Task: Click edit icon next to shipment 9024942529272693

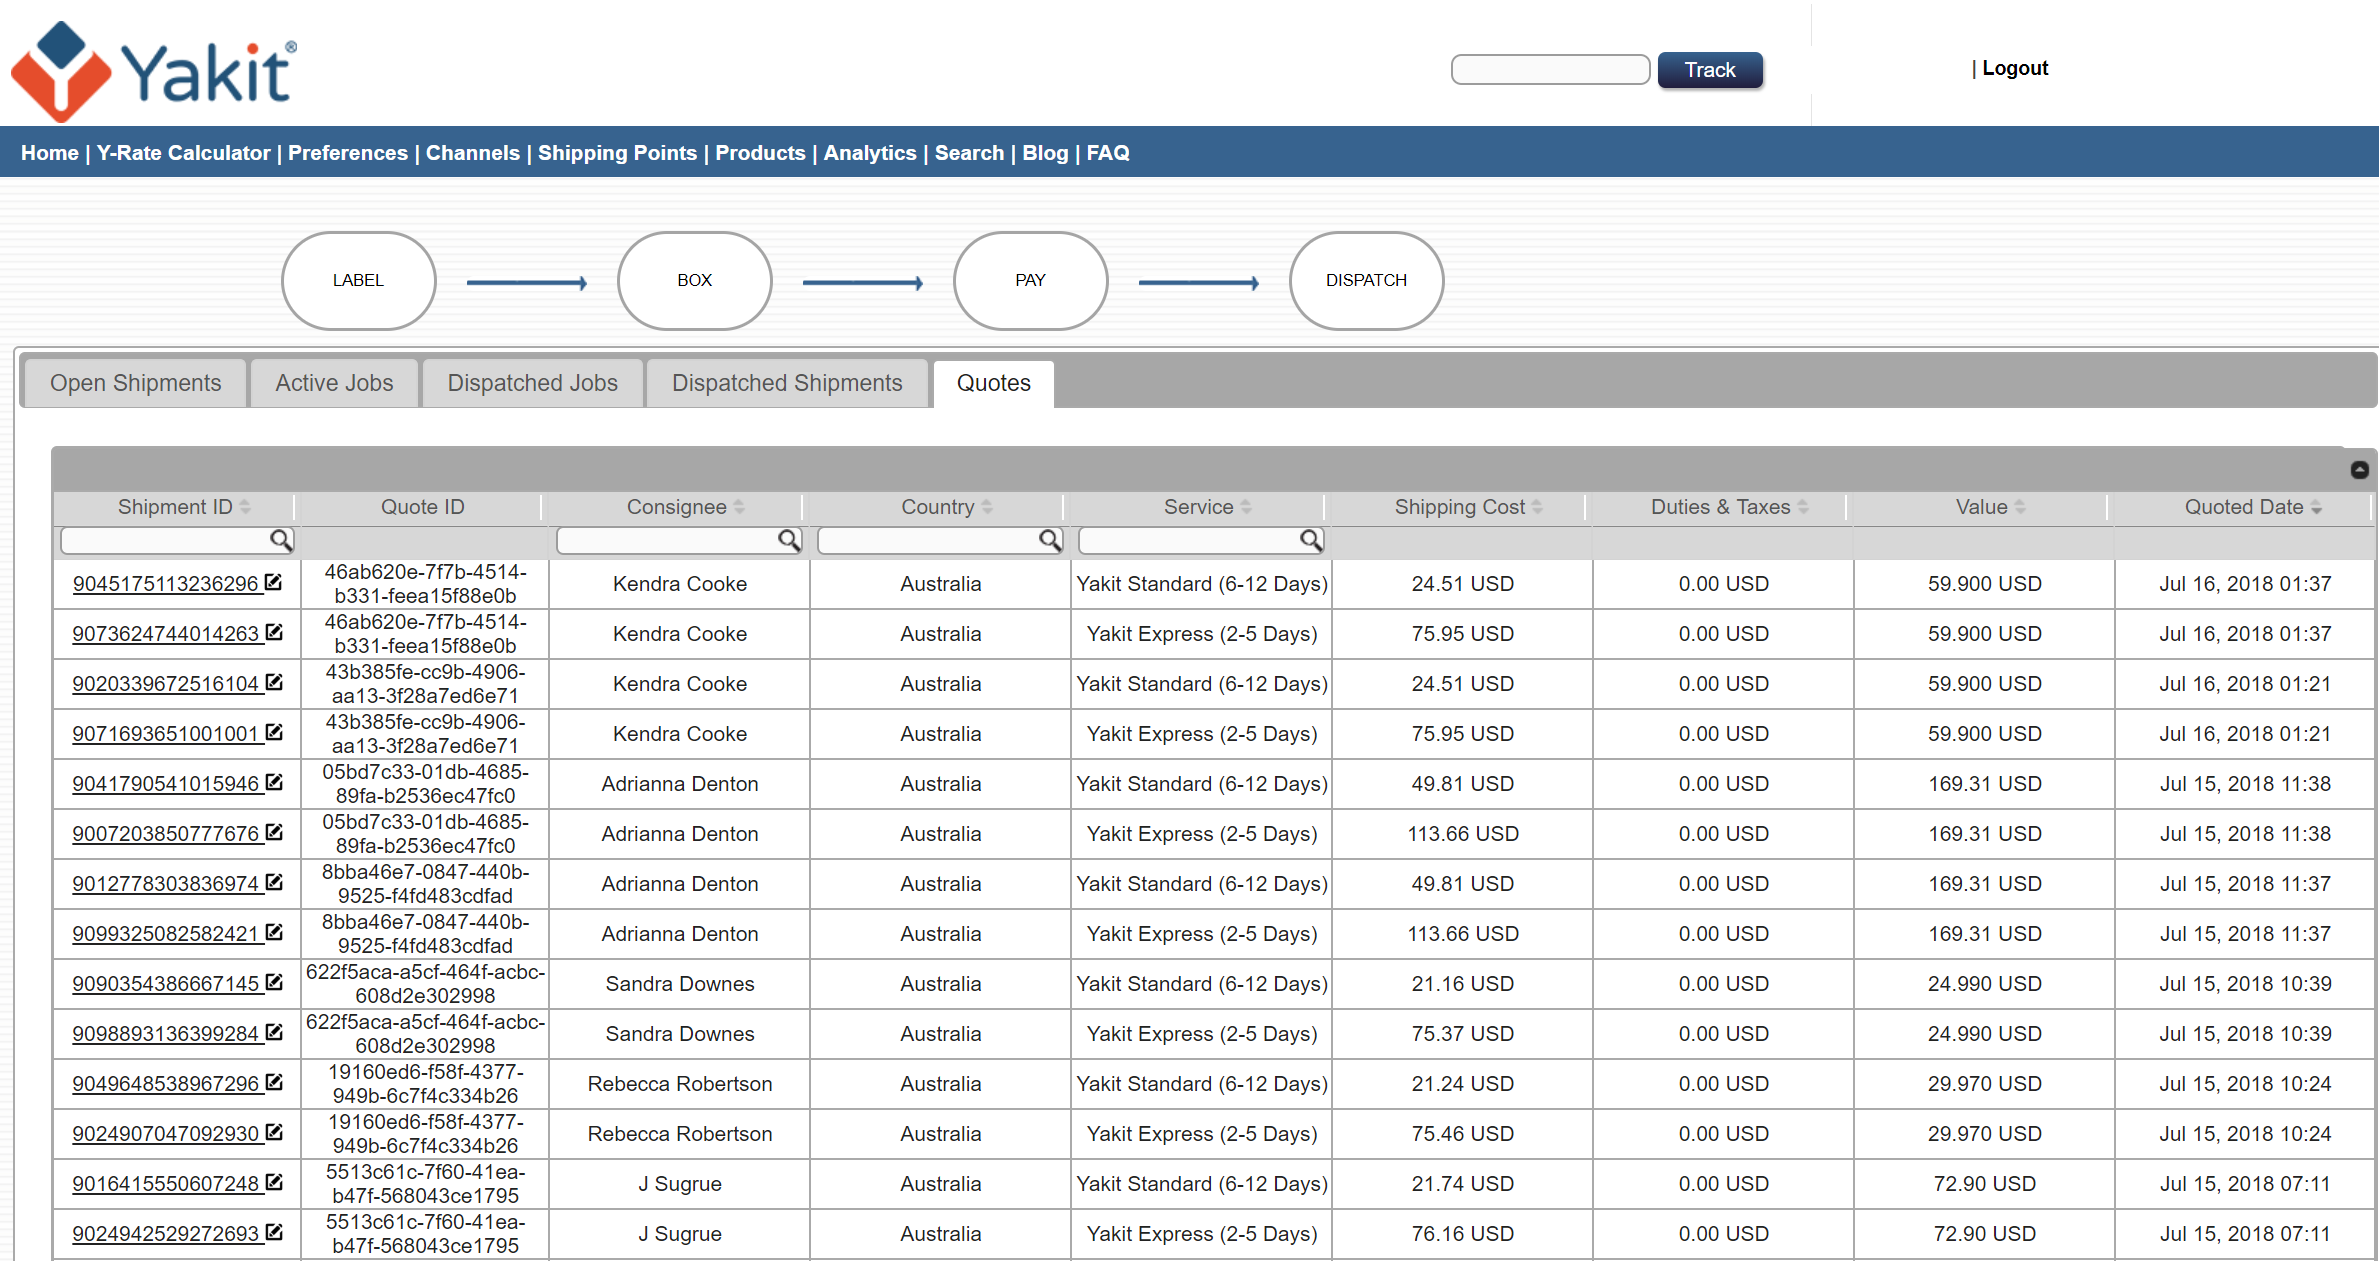Action: pyautogui.click(x=274, y=1232)
